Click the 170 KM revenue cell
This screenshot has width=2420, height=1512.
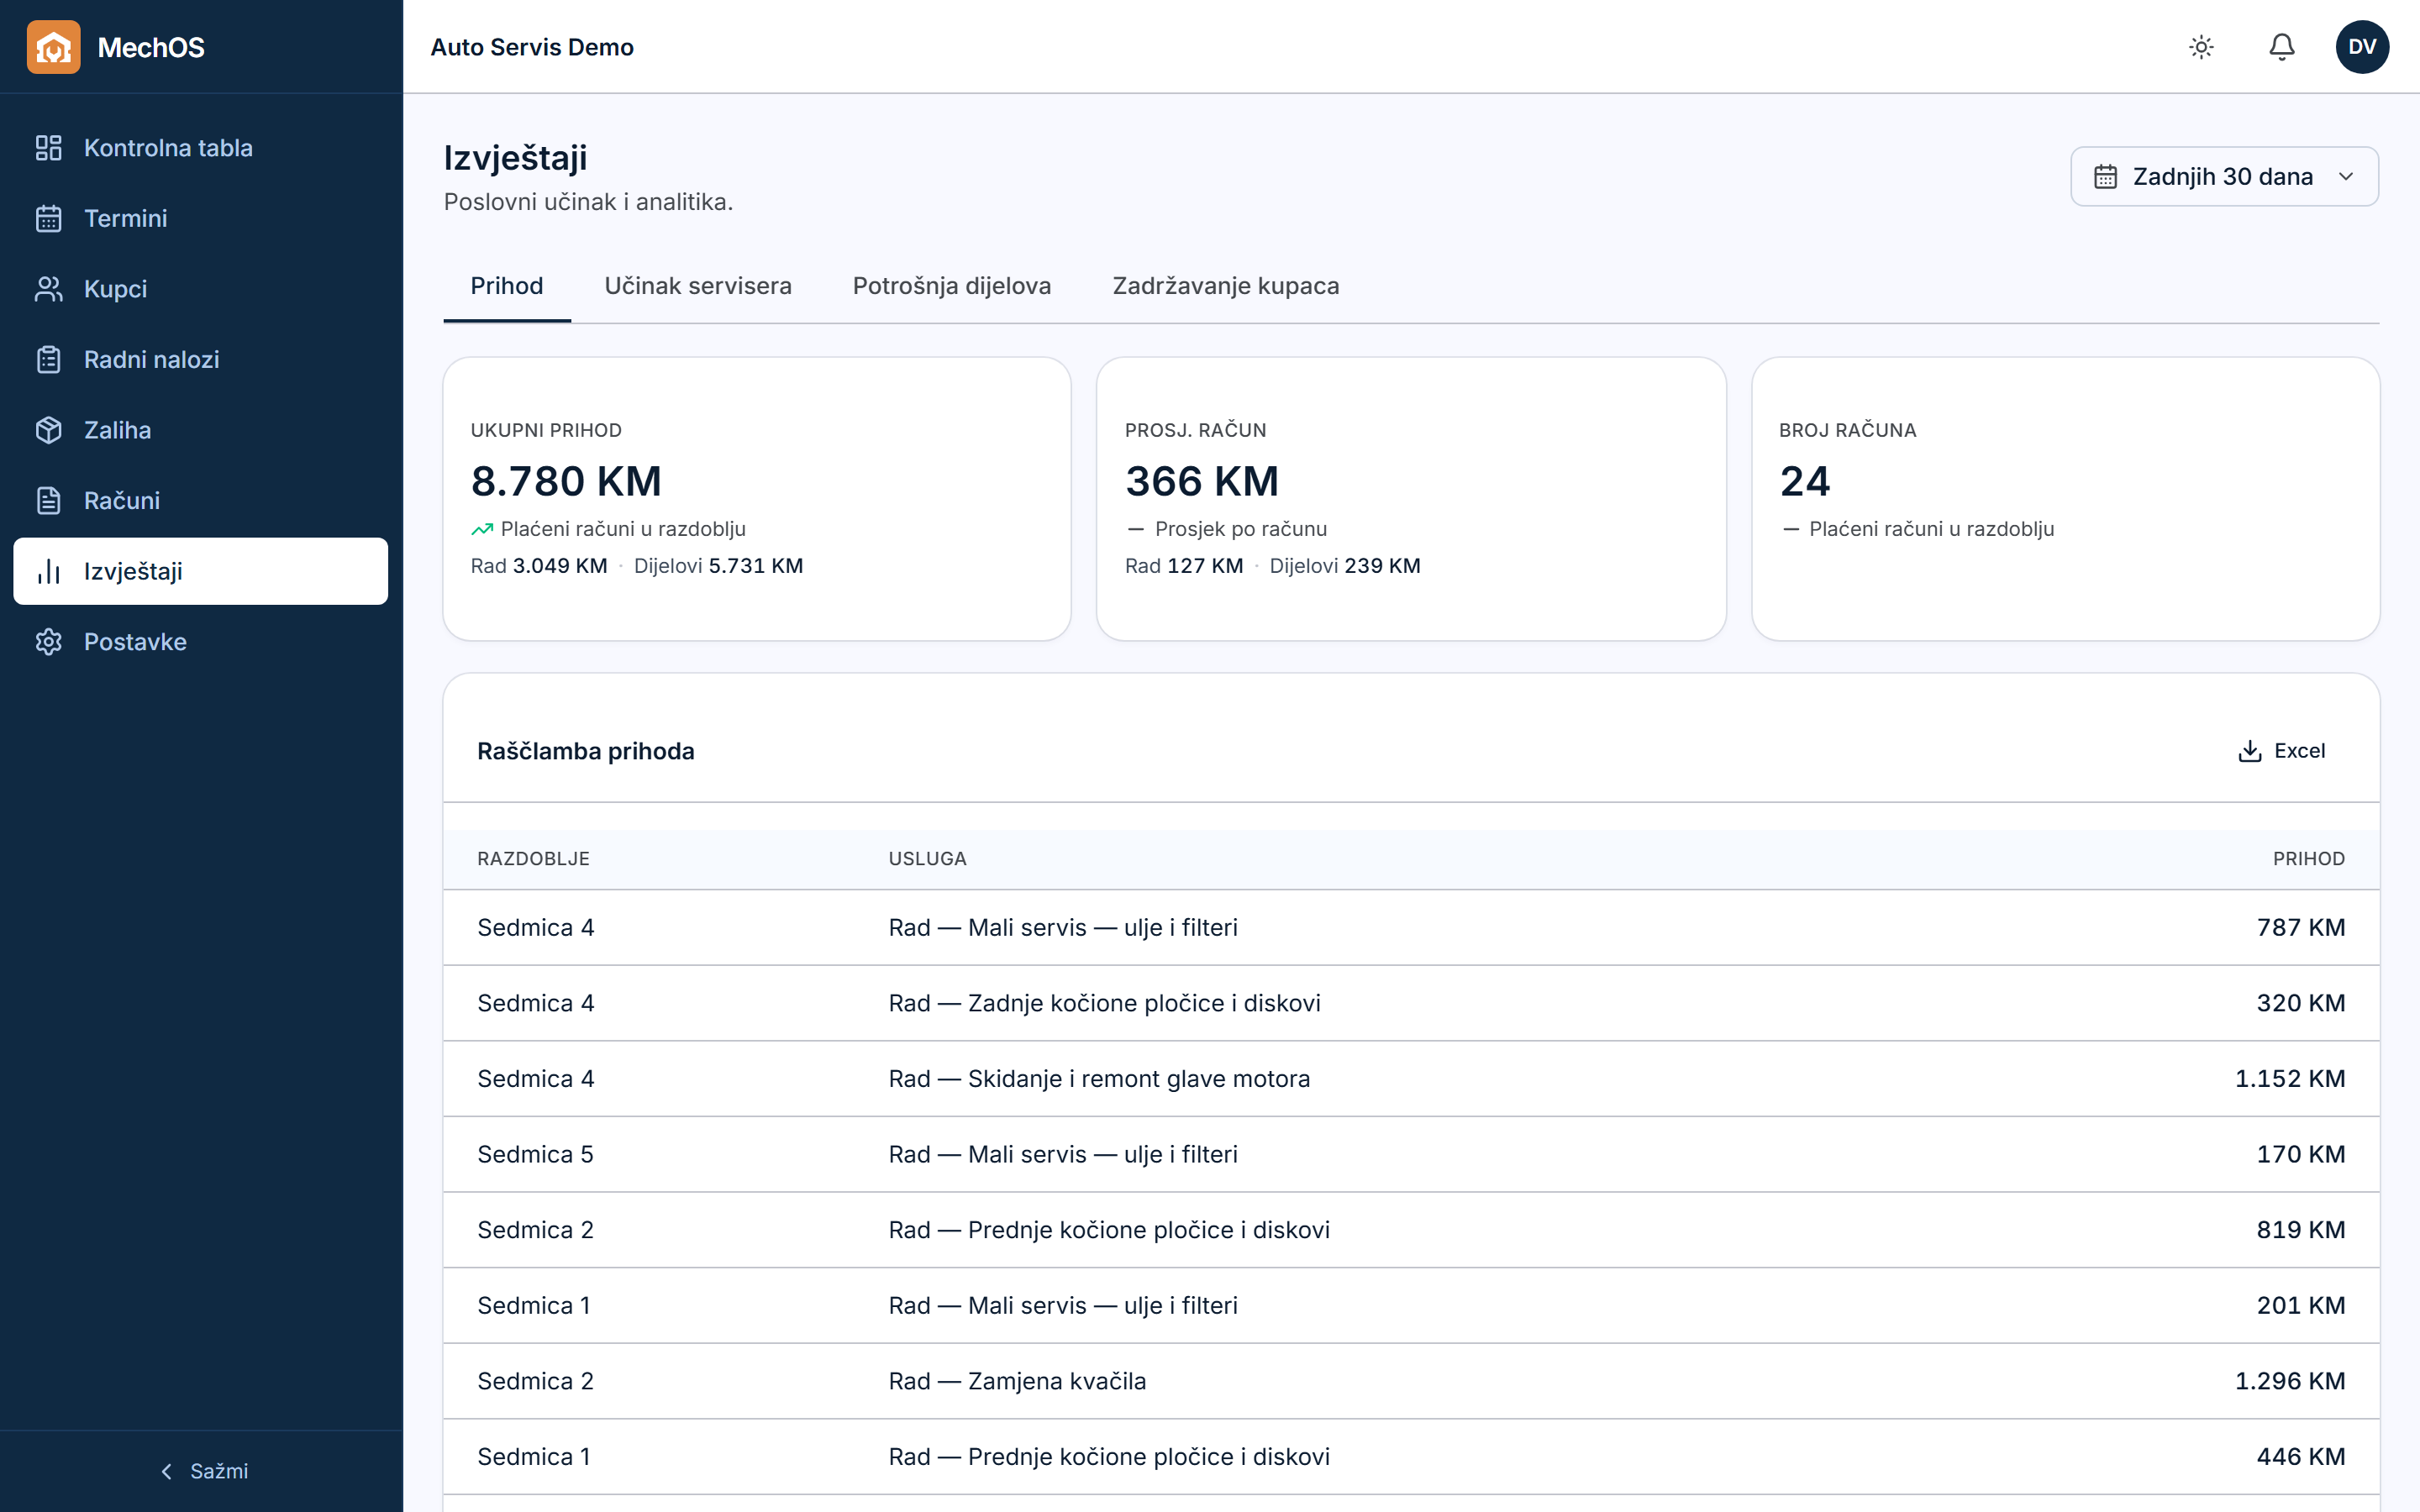[2300, 1154]
